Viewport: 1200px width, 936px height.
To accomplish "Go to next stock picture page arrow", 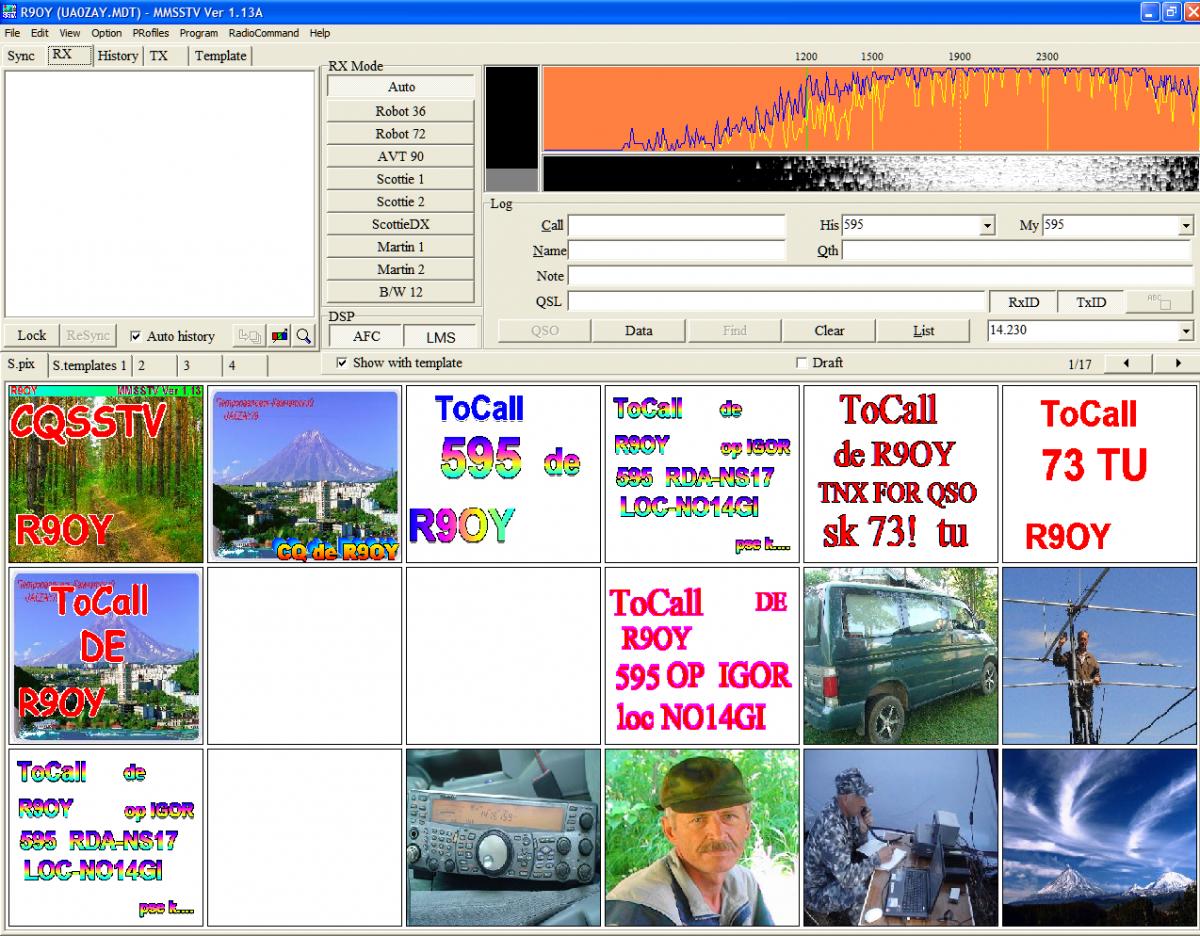I will (1178, 364).
